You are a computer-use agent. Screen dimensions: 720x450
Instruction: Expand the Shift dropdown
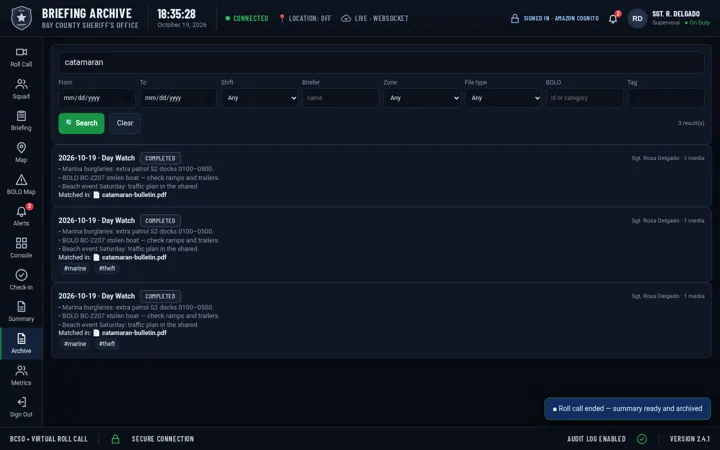(x=259, y=98)
